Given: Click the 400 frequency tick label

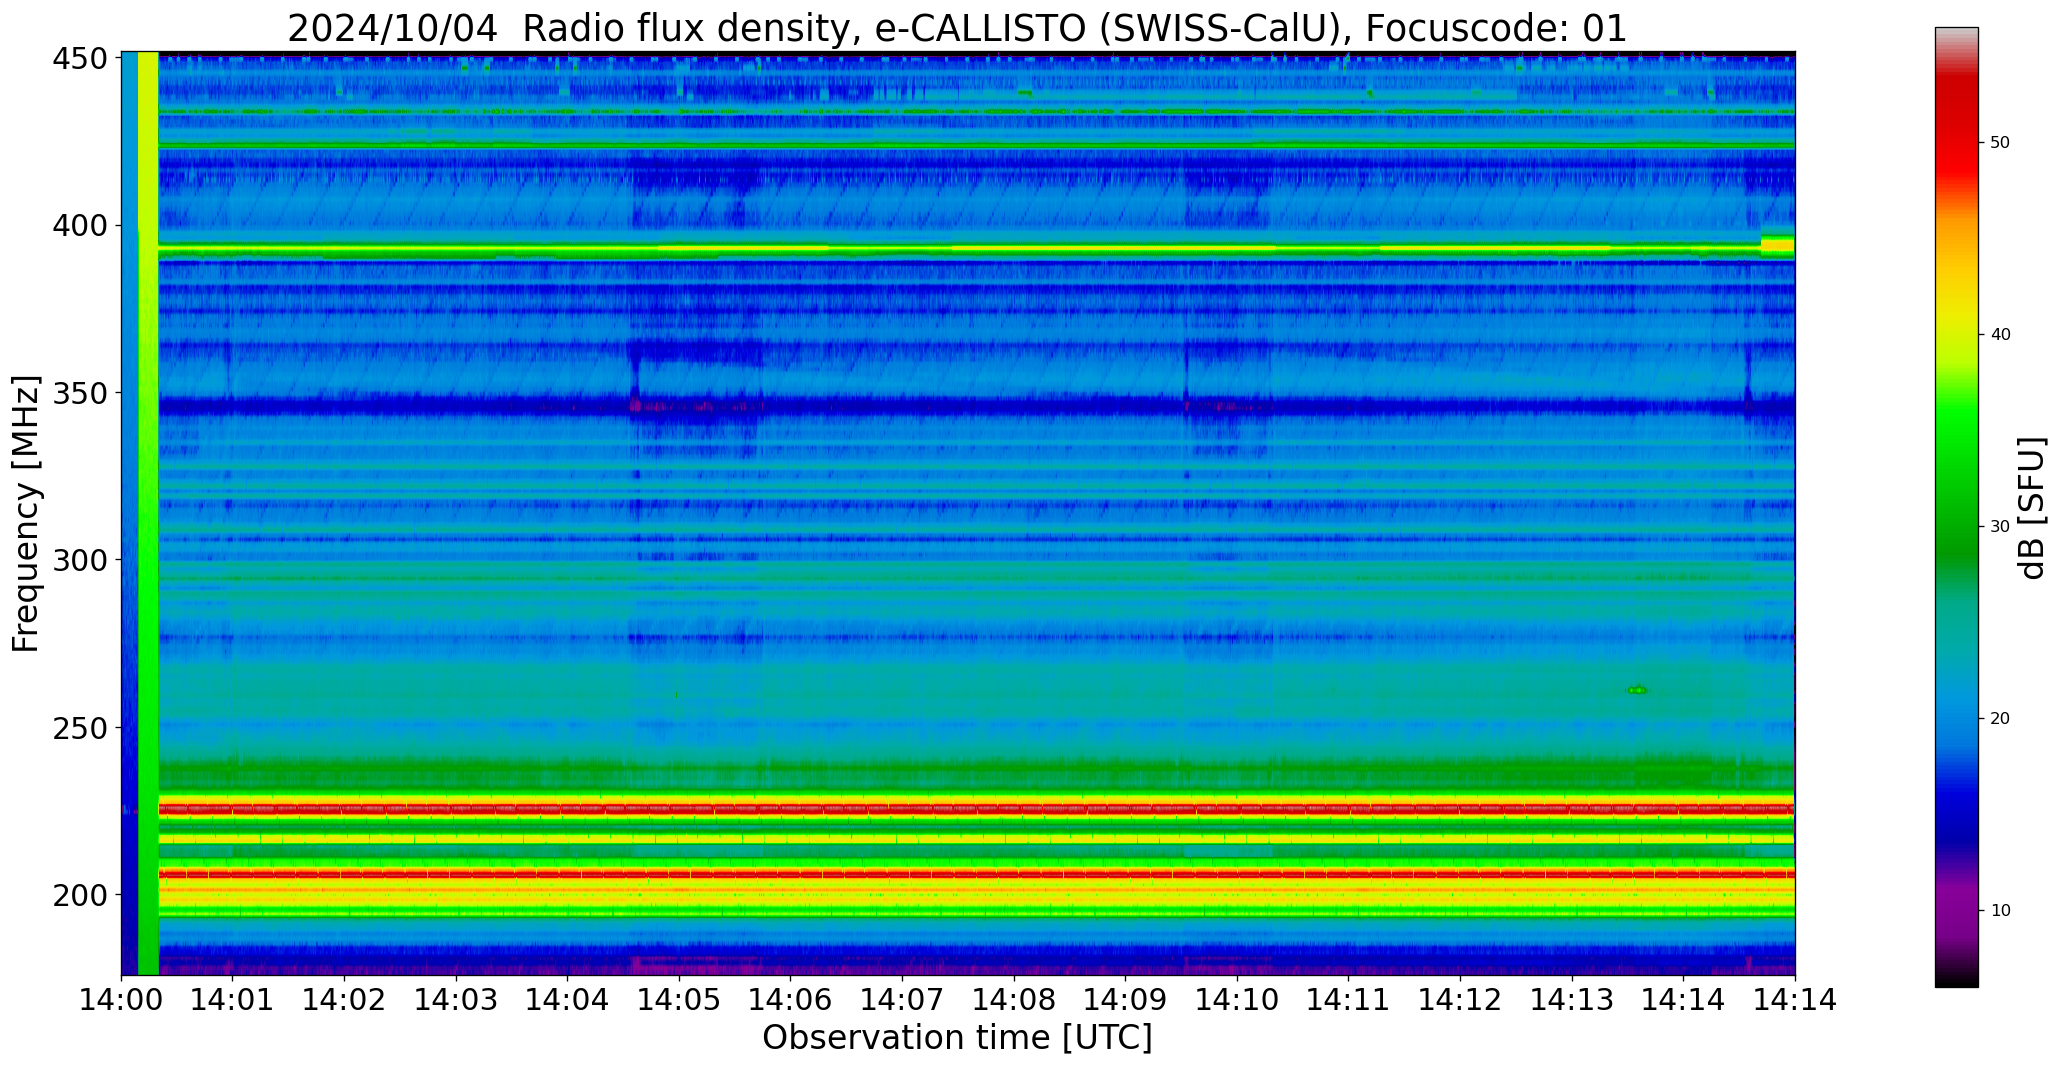Looking at the screenshot, I should pyautogui.click(x=79, y=226).
